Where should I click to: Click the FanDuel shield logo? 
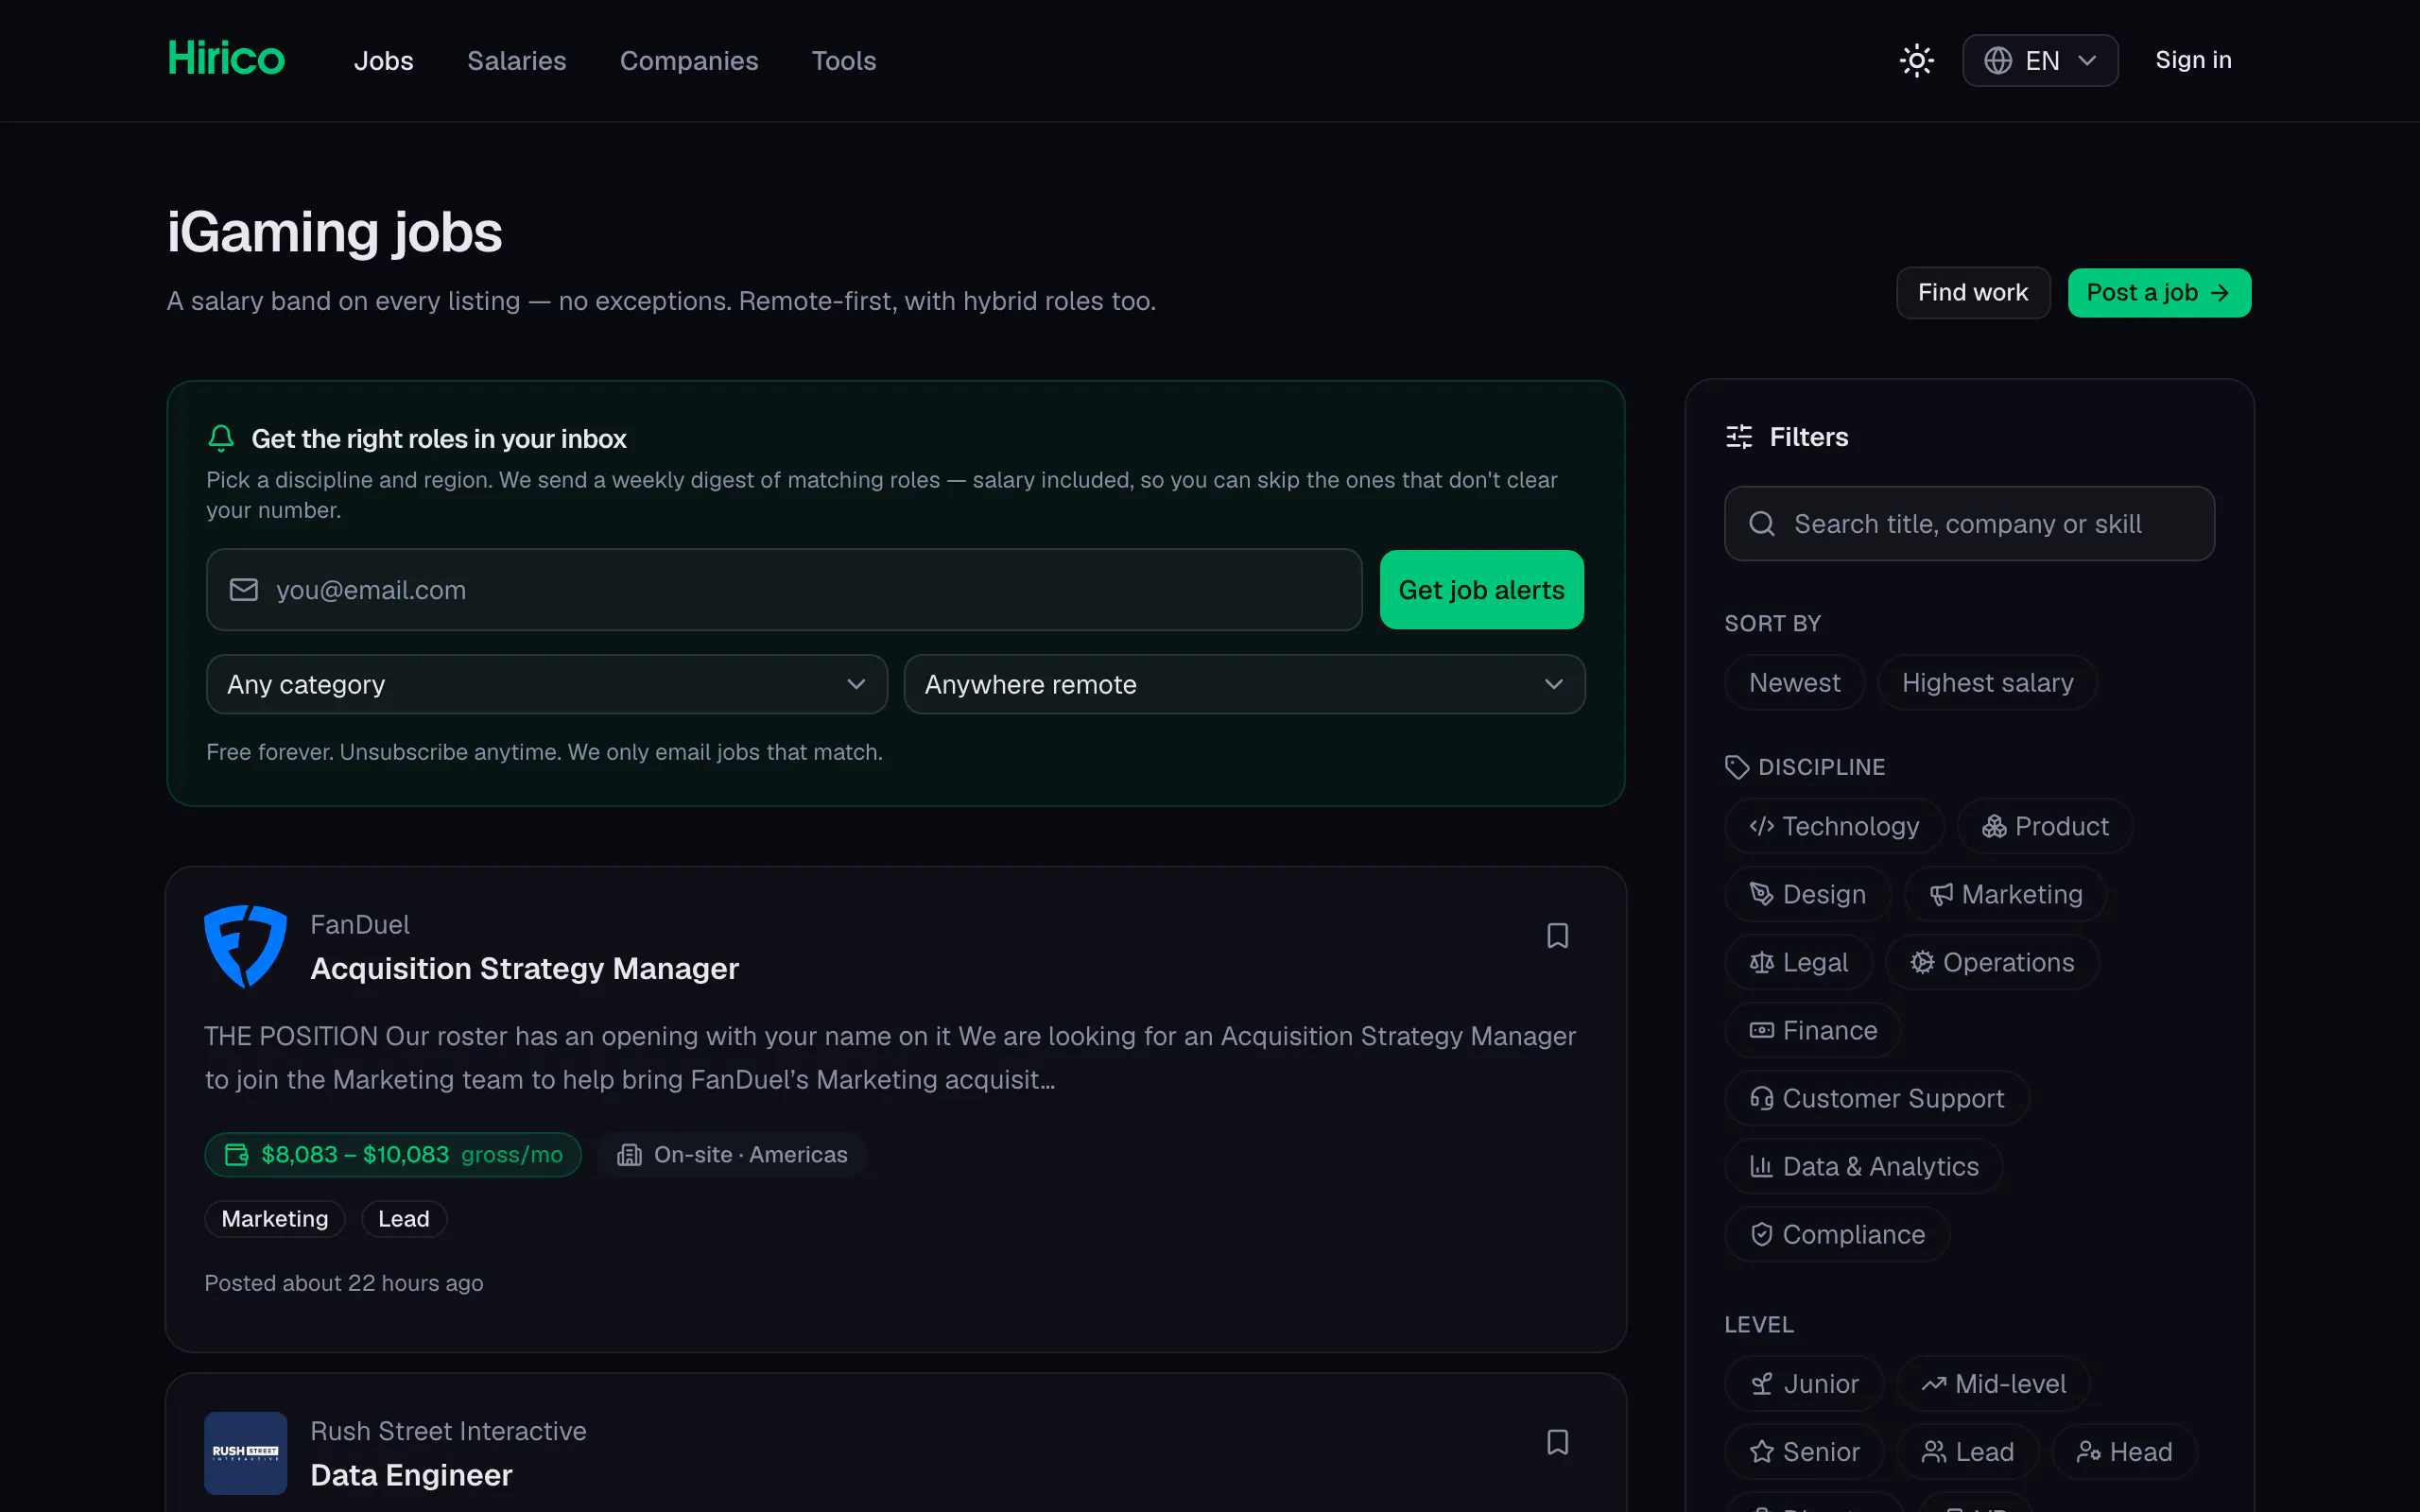[245, 946]
